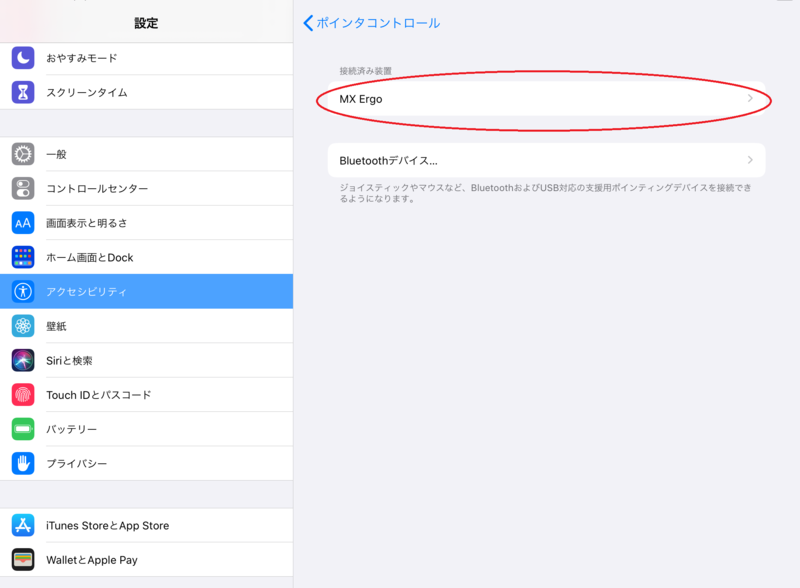800x588 pixels.
Task: Click the スクリーンタイム hourglass icon
Action: (21, 91)
